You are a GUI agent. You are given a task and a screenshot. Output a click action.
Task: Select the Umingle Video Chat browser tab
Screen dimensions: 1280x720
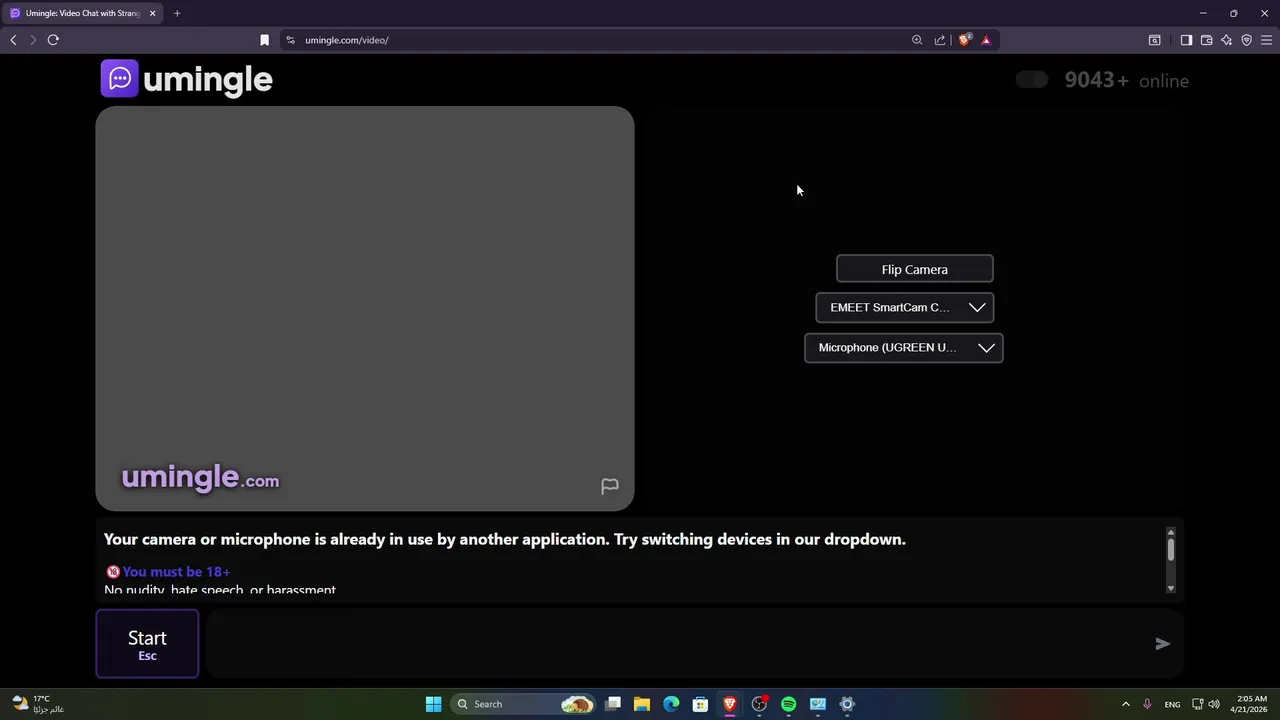pos(83,13)
